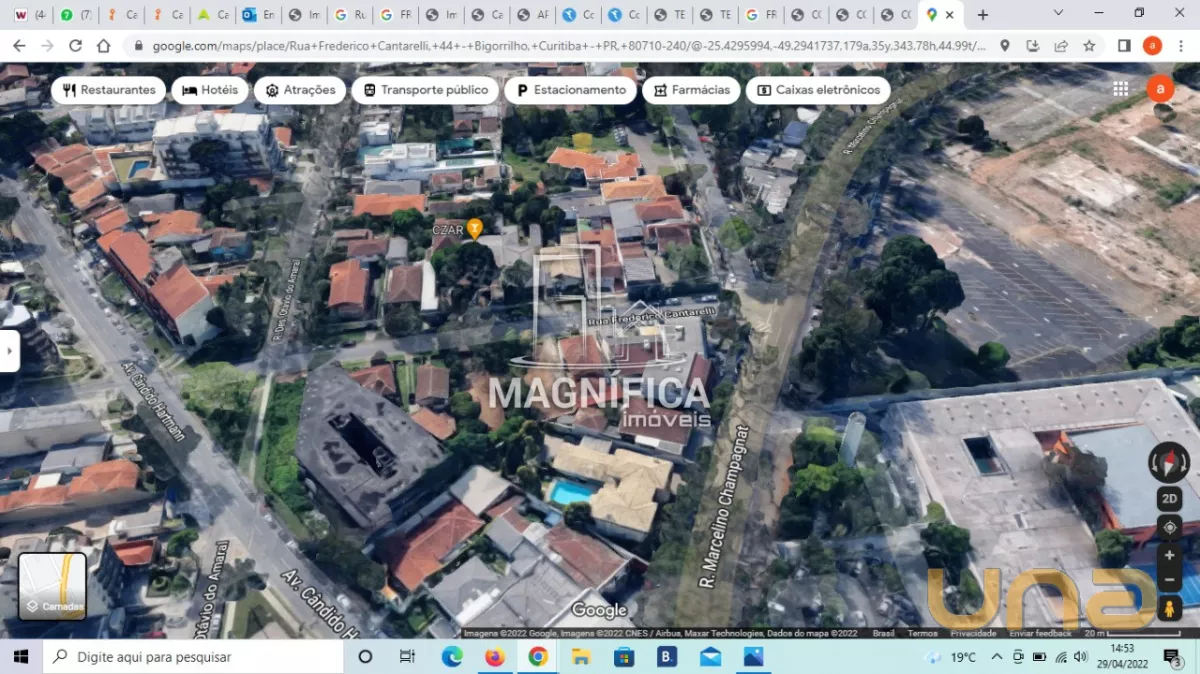Show hidden system tray icons

(996, 657)
